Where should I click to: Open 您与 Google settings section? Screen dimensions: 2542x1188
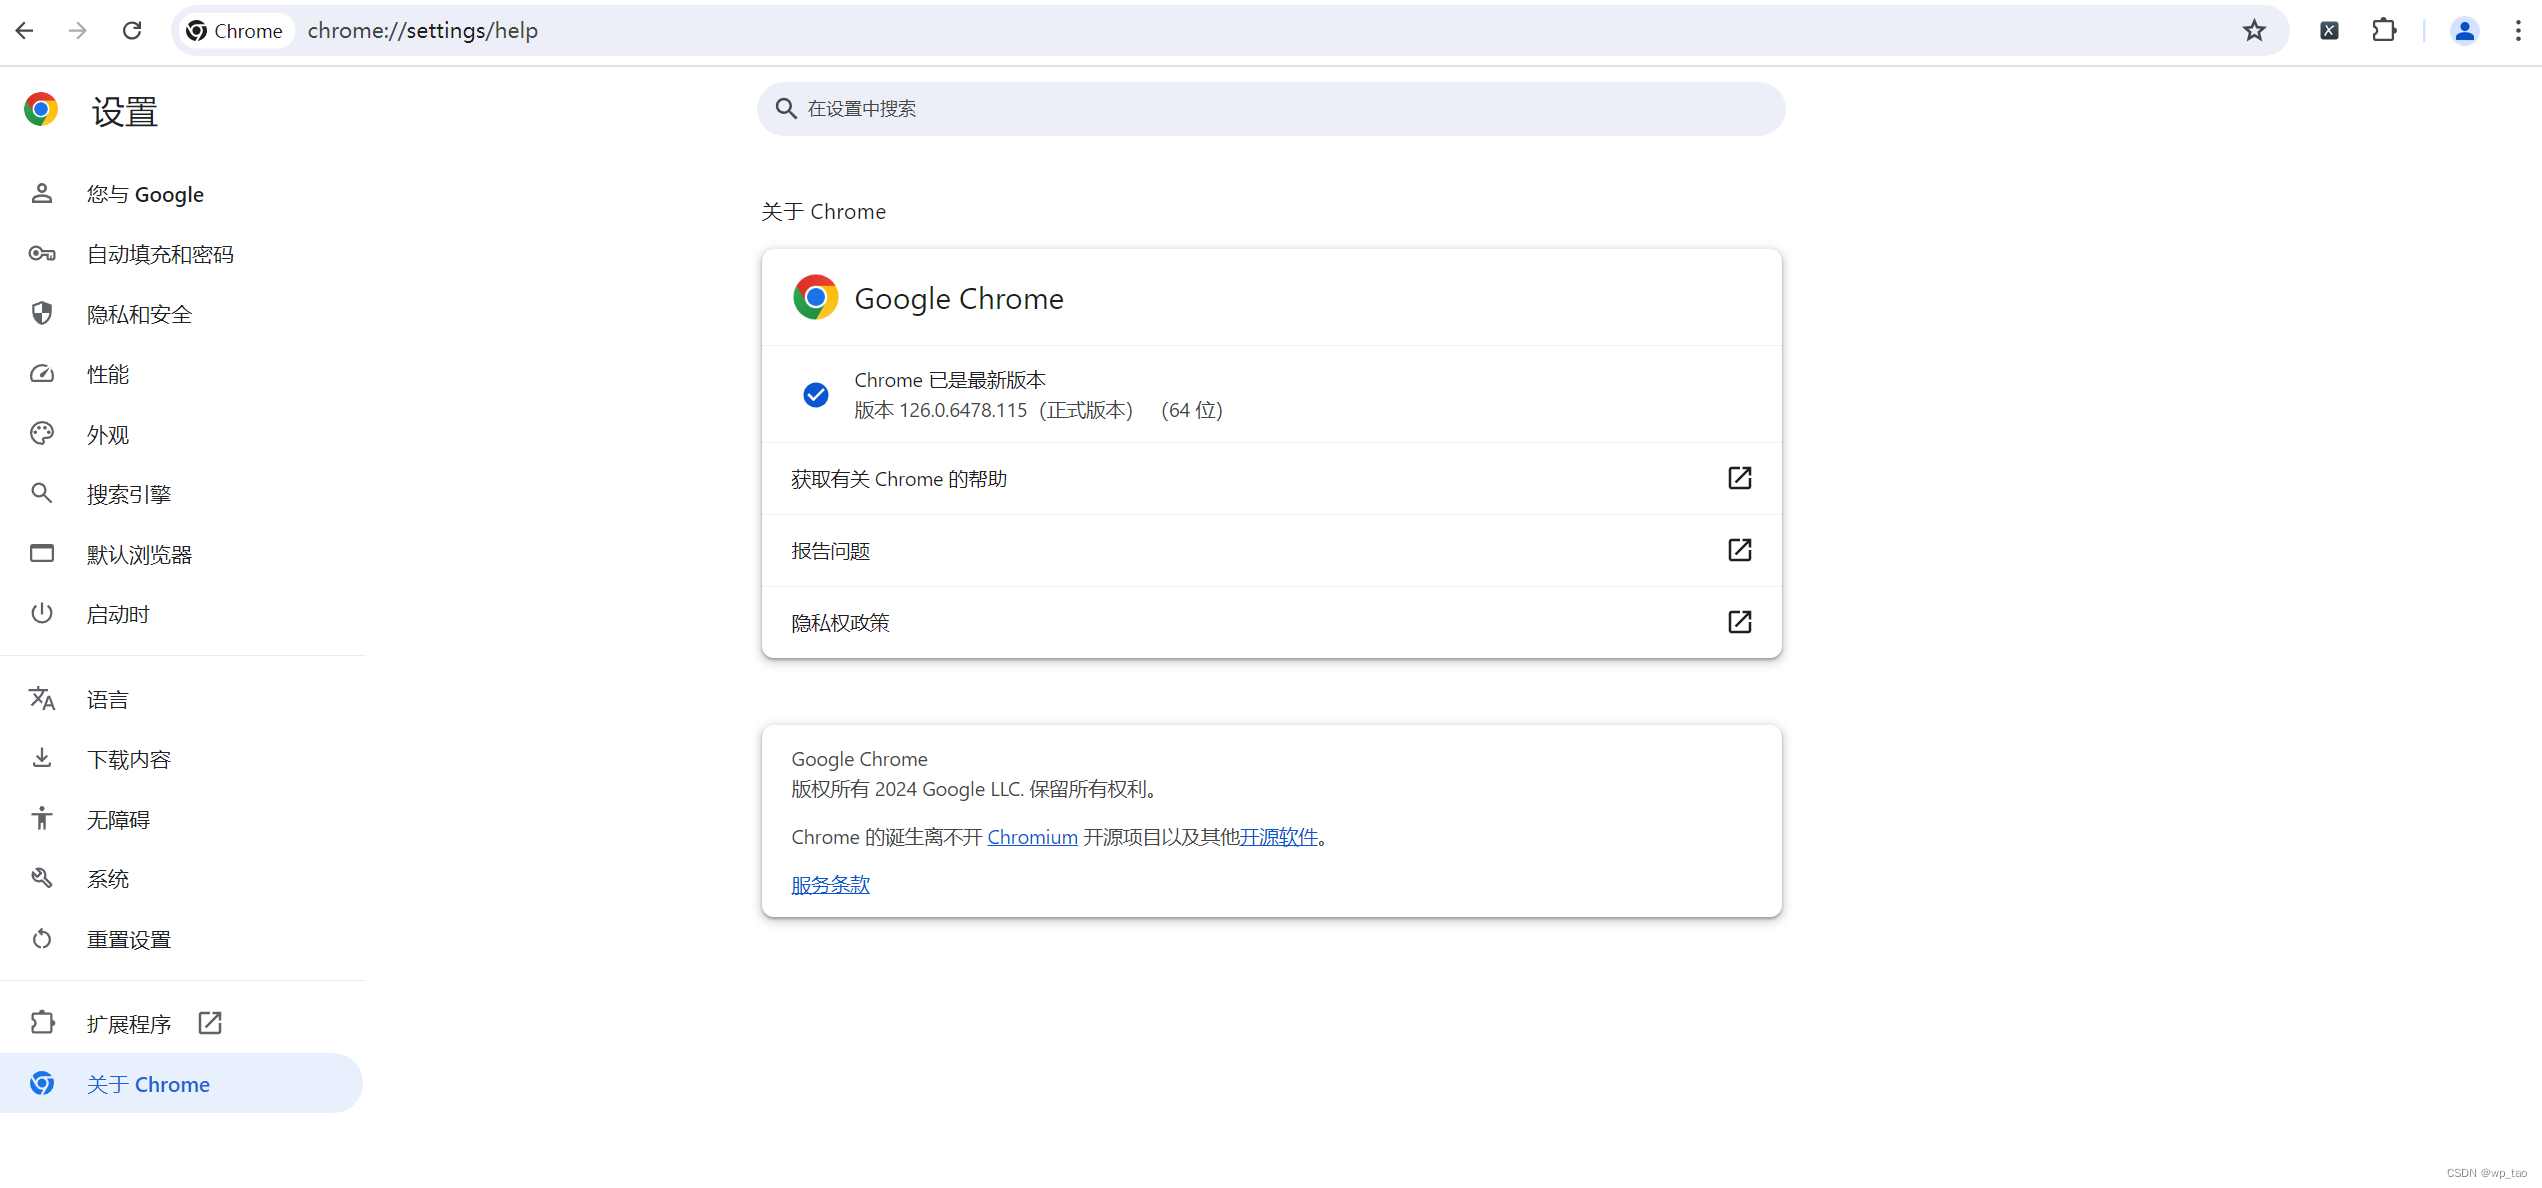pos(182,194)
